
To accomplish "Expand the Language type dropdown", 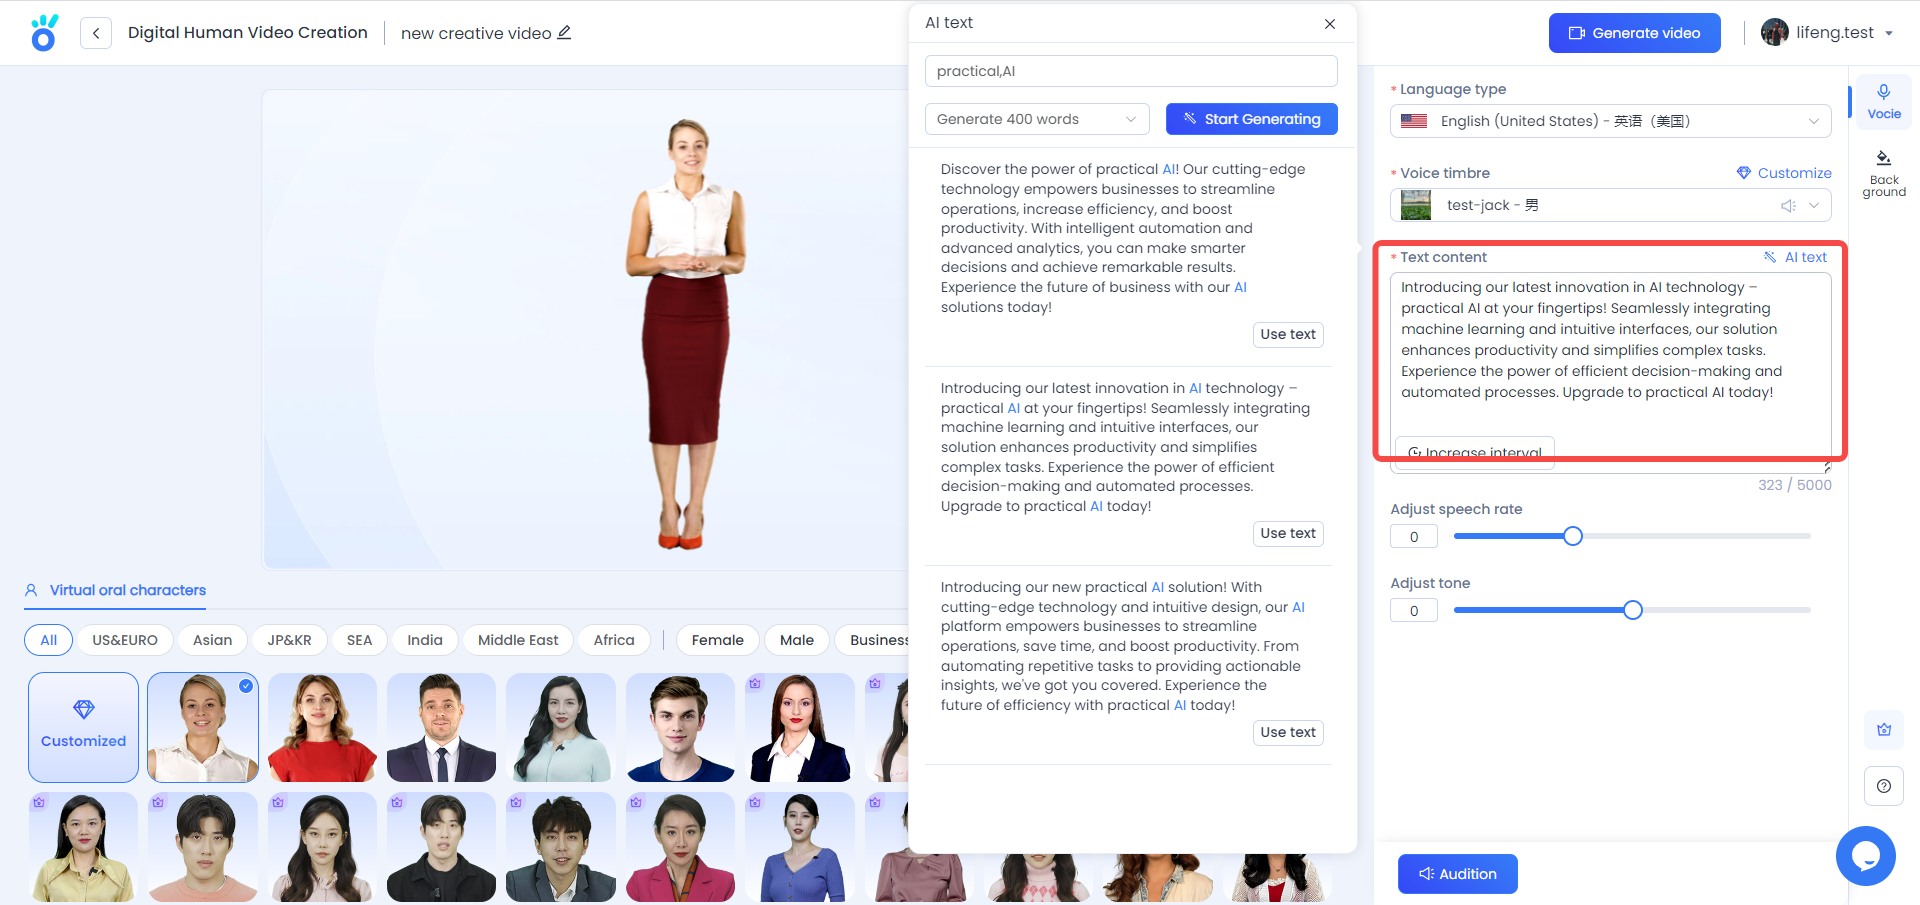I will (1611, 121).
